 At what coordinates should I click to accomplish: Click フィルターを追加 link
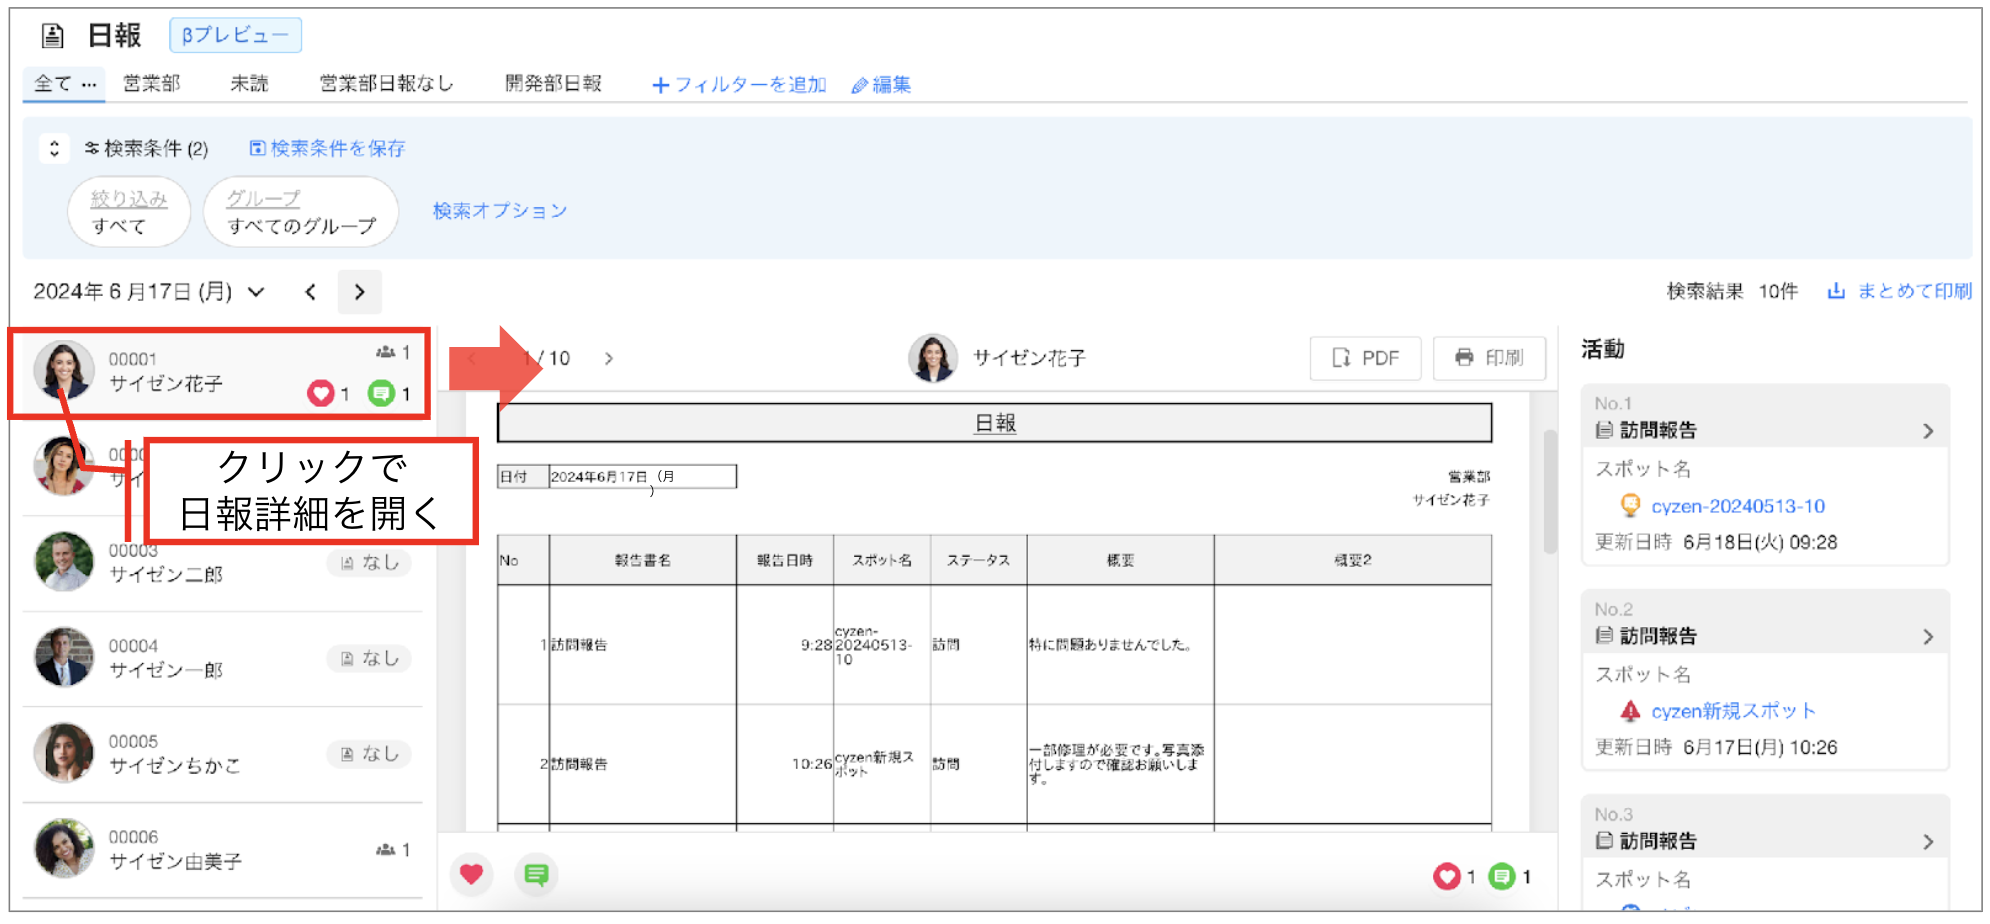[x=739, y=85]
